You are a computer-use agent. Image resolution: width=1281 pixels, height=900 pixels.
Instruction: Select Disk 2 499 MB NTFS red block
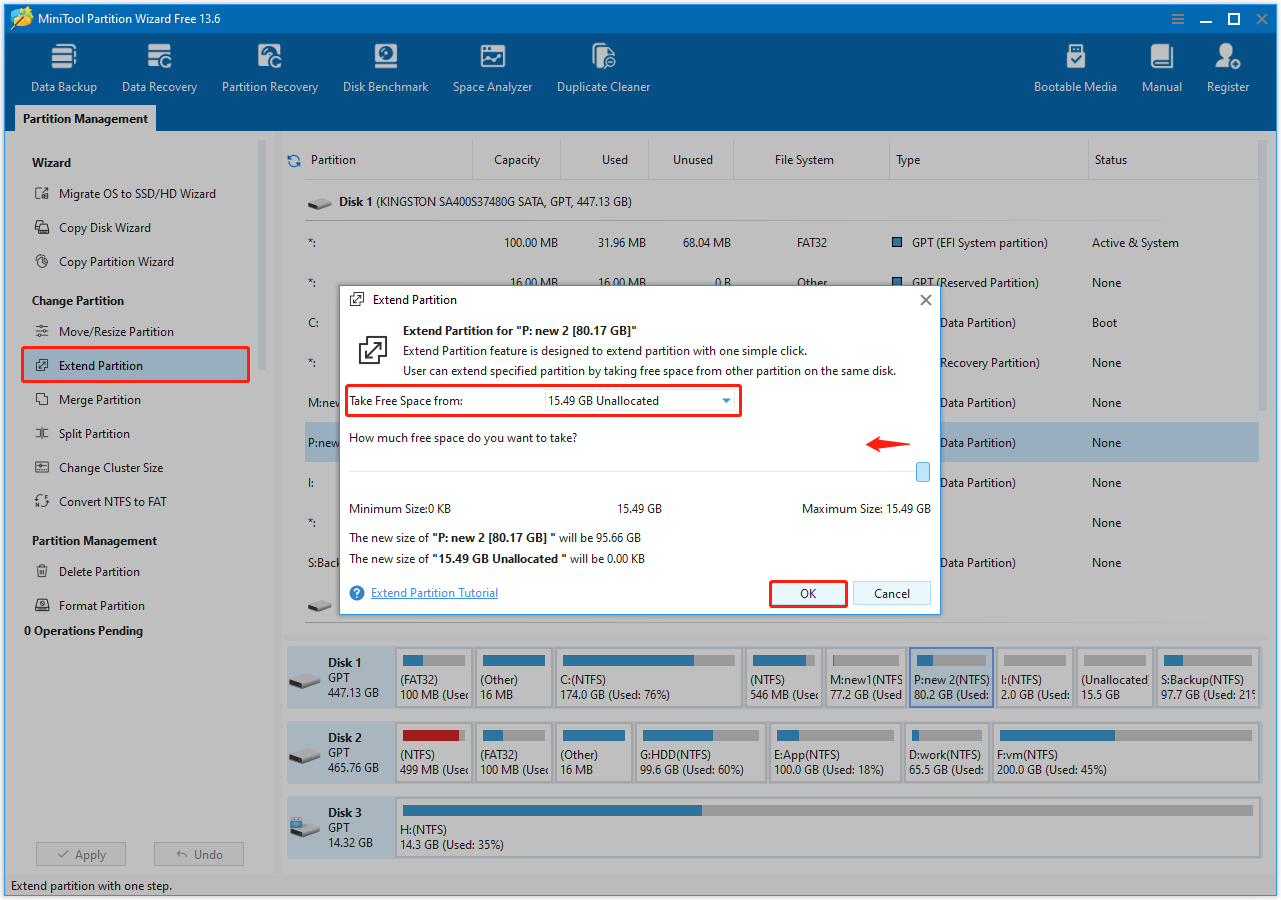pyautogui.click(x=434, y=752)
